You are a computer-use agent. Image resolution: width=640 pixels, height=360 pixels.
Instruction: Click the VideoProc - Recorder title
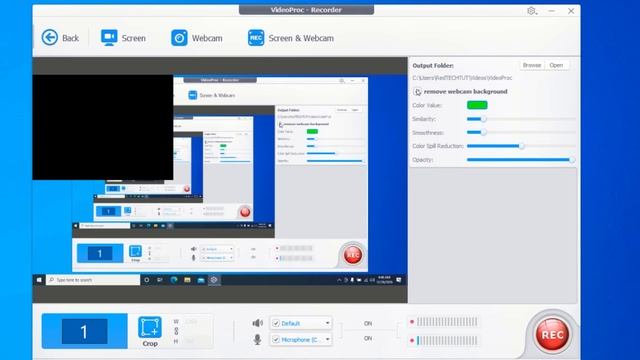[306, 10]
